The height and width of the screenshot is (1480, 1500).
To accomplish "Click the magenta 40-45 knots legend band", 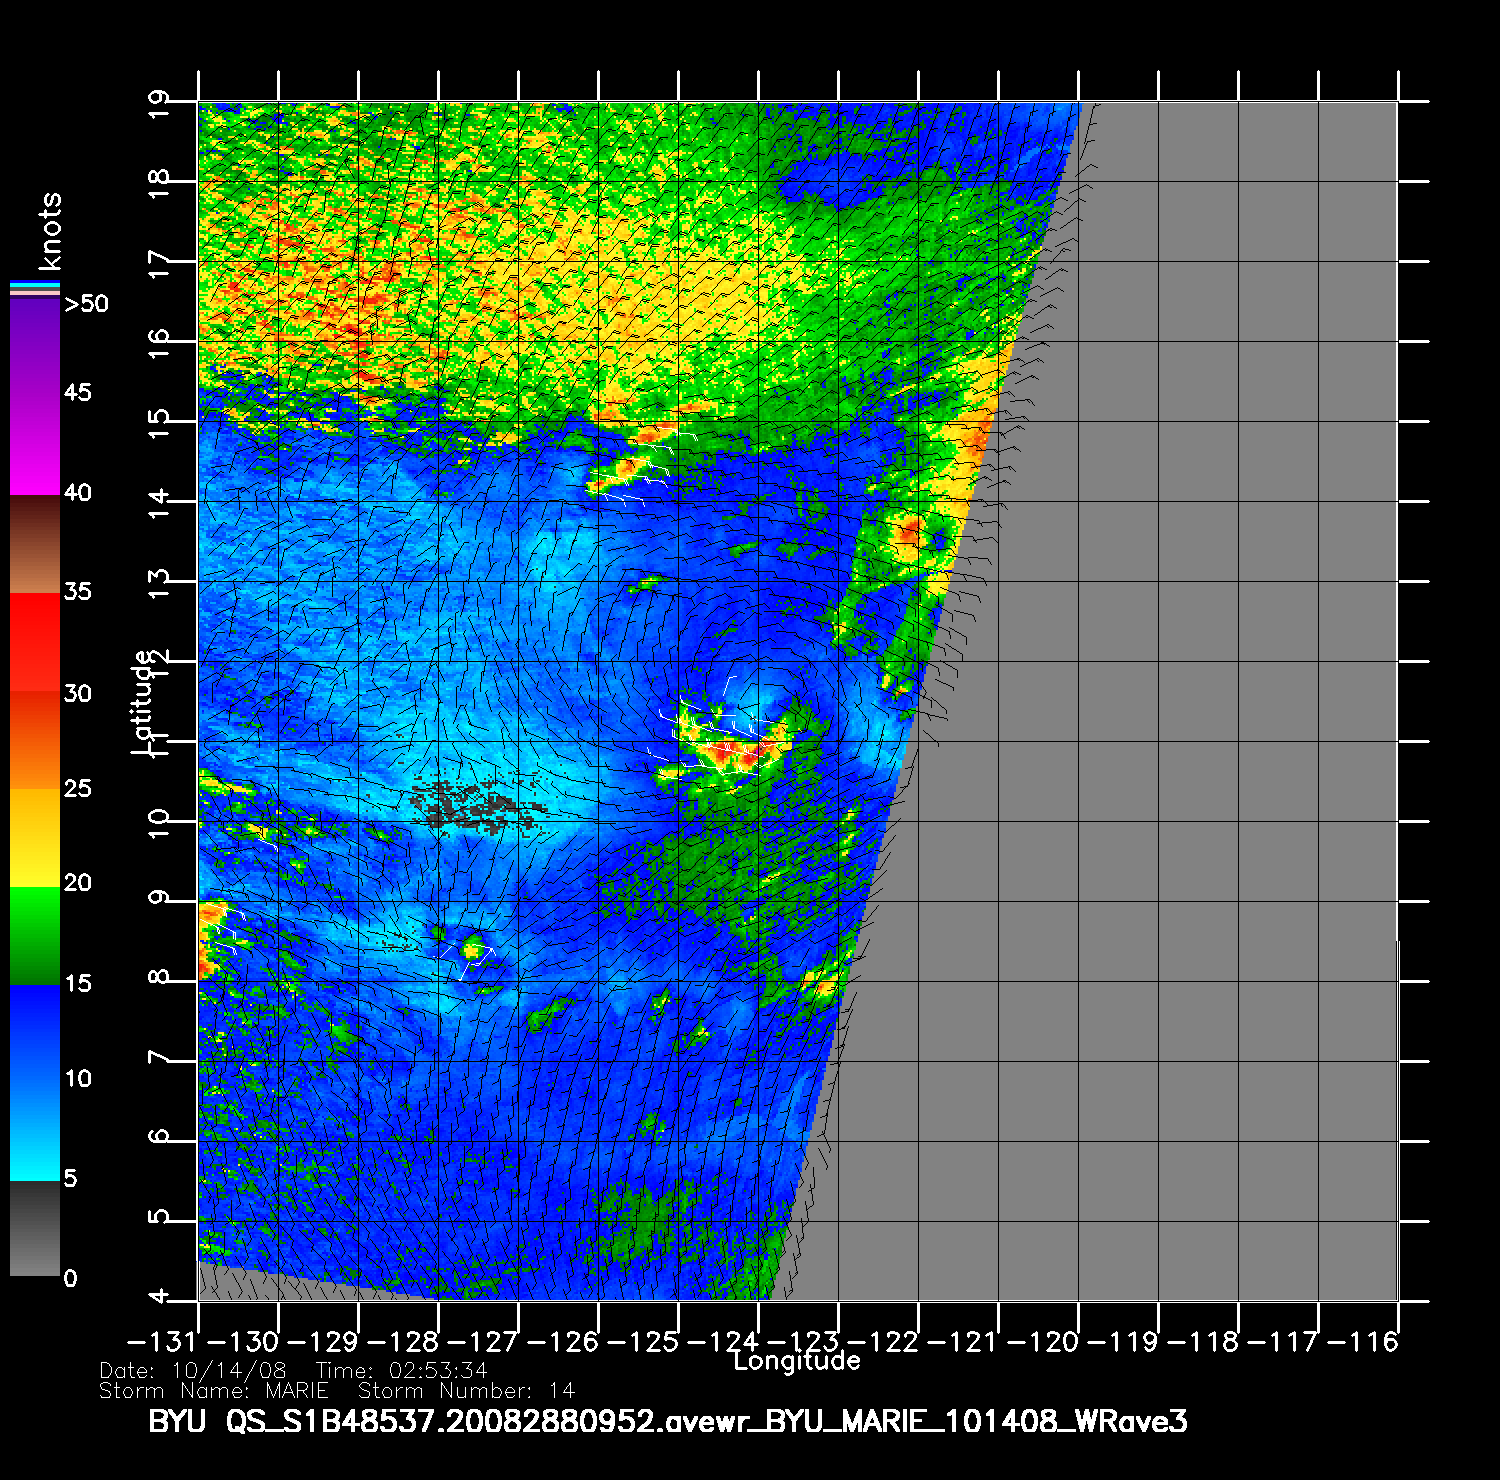I will pos(35,445).
